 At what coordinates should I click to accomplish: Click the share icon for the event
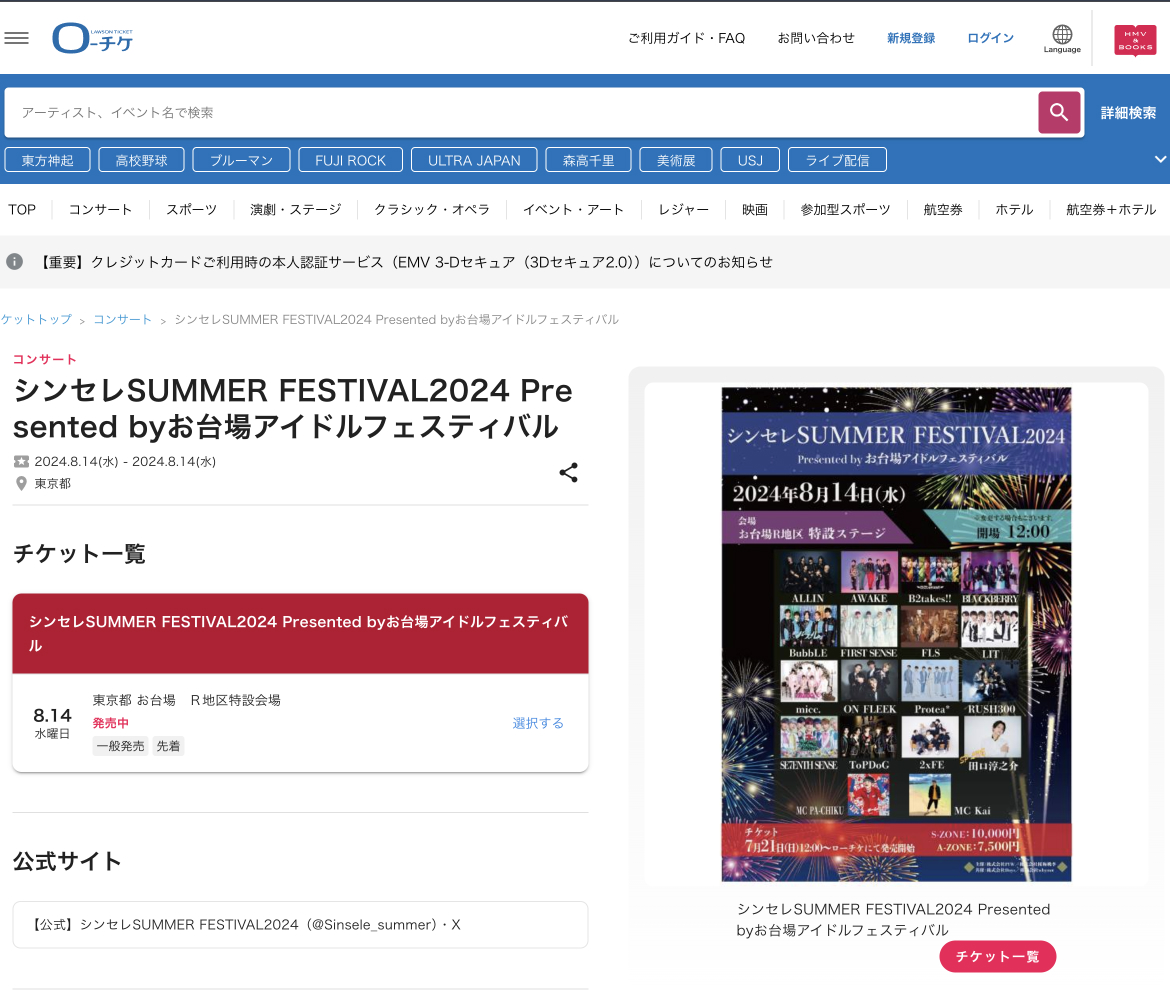[568, 473]
